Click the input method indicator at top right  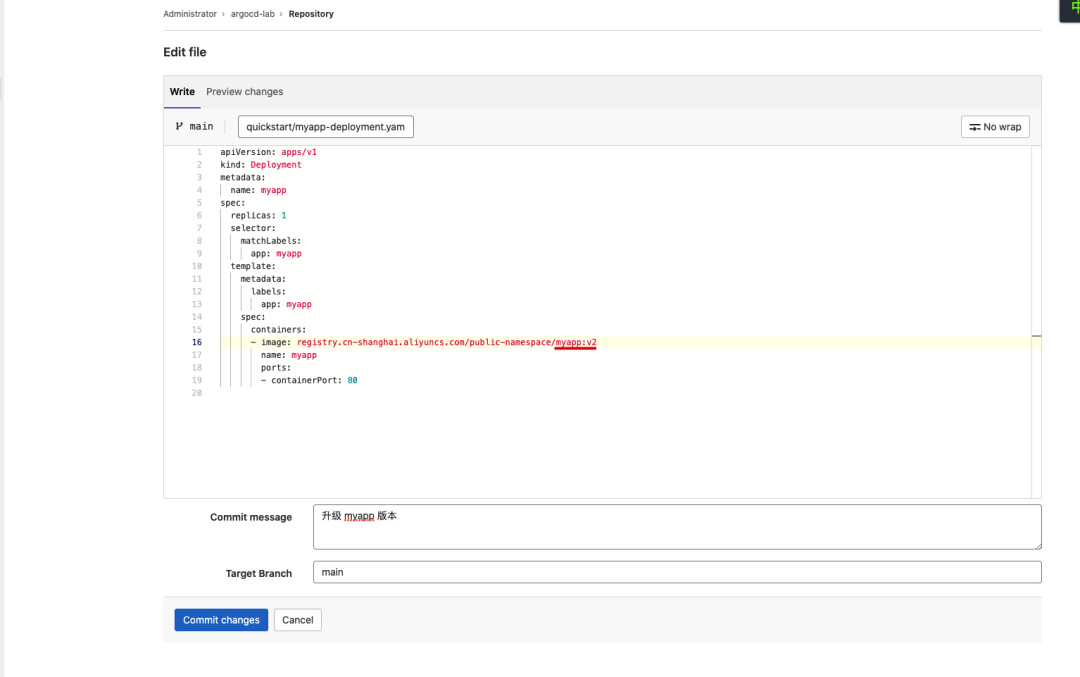[1072, 8]
